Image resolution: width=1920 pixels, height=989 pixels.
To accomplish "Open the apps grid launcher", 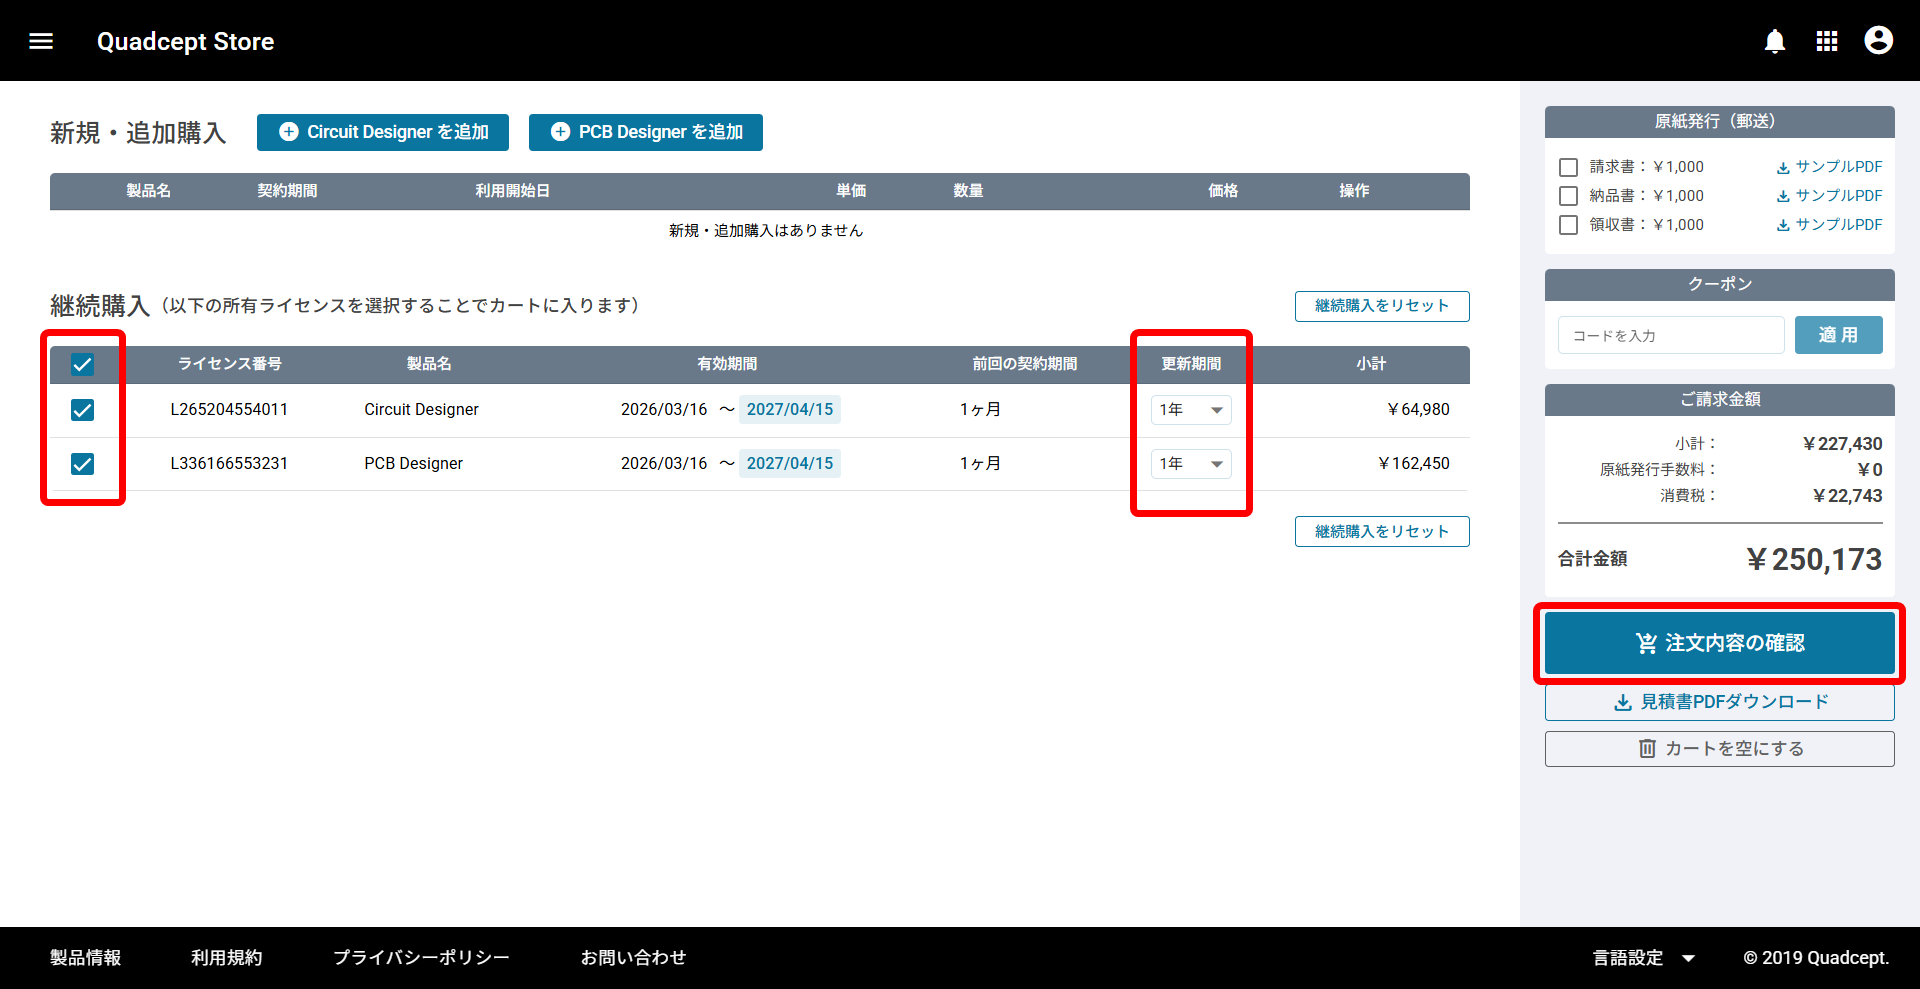I will coord(1826,41).
